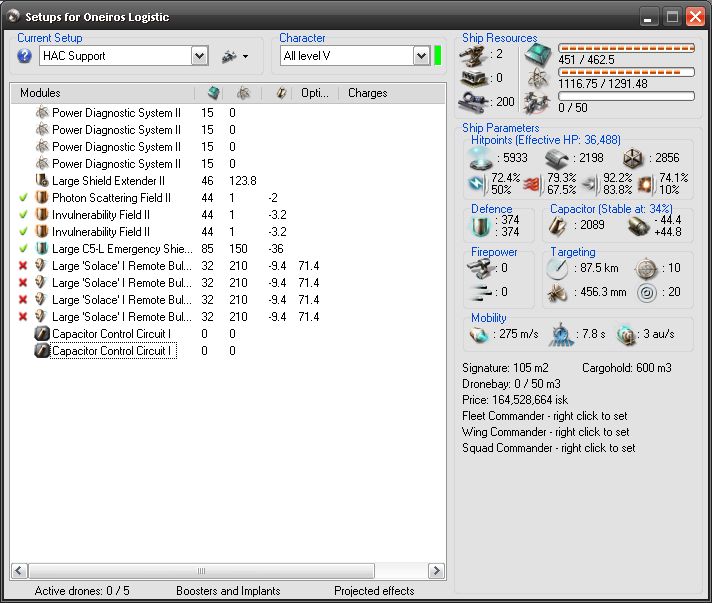
Task: Open Projected effects
Action: (374, 591)
